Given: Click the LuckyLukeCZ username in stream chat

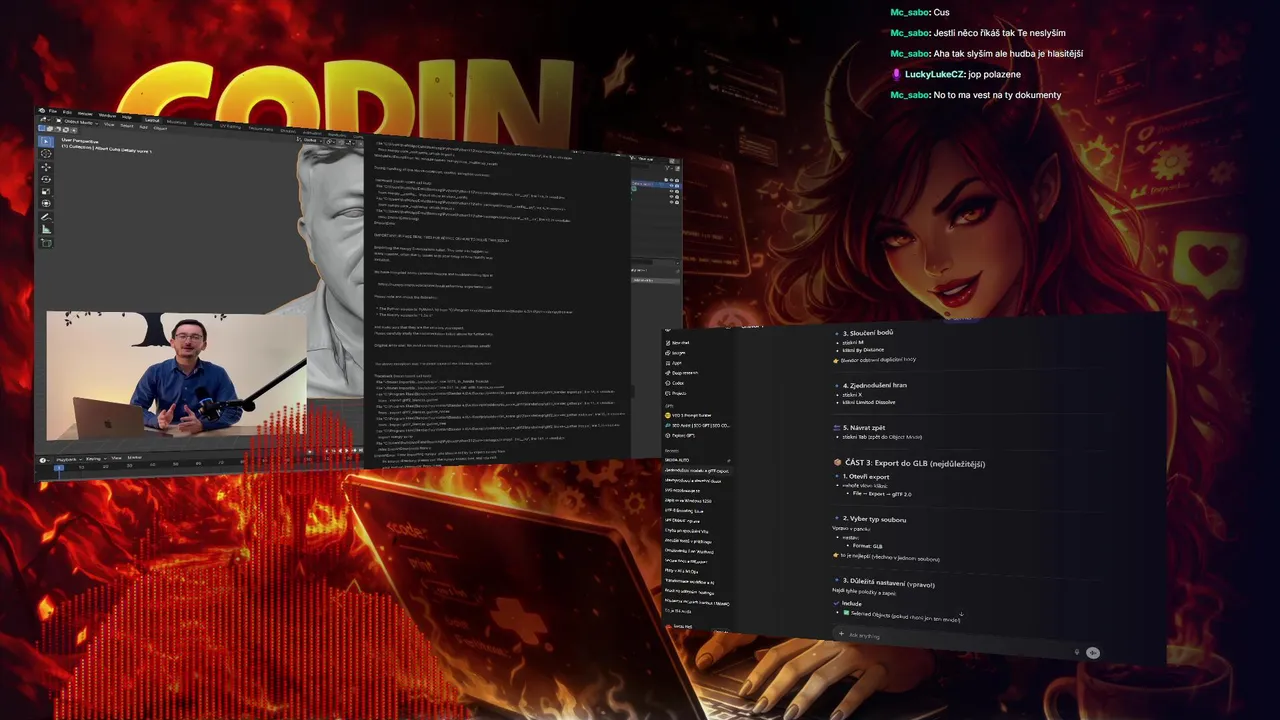Looking at the screenshot, I should coord(935,74).
